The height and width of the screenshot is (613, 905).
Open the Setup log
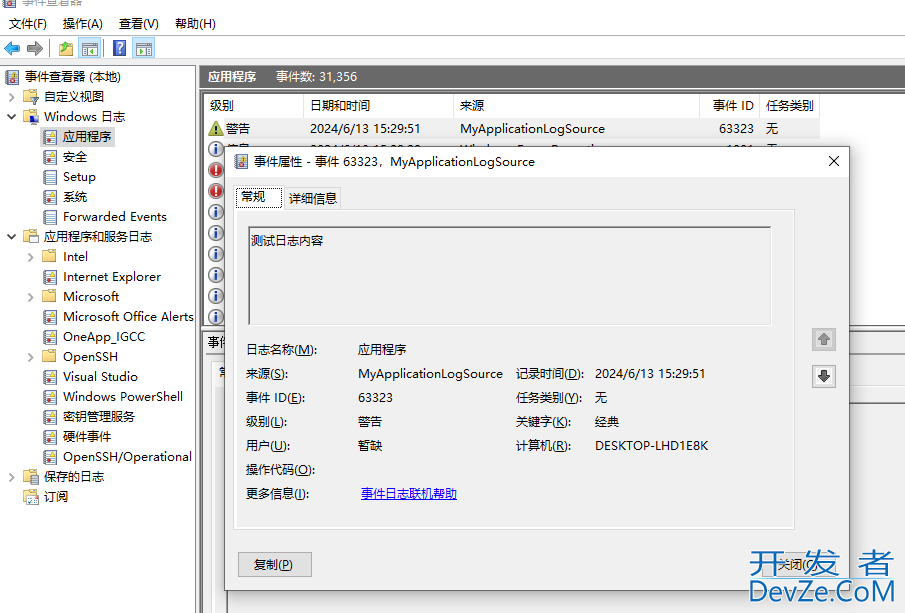pyautogui.click(x=79, y=177)
